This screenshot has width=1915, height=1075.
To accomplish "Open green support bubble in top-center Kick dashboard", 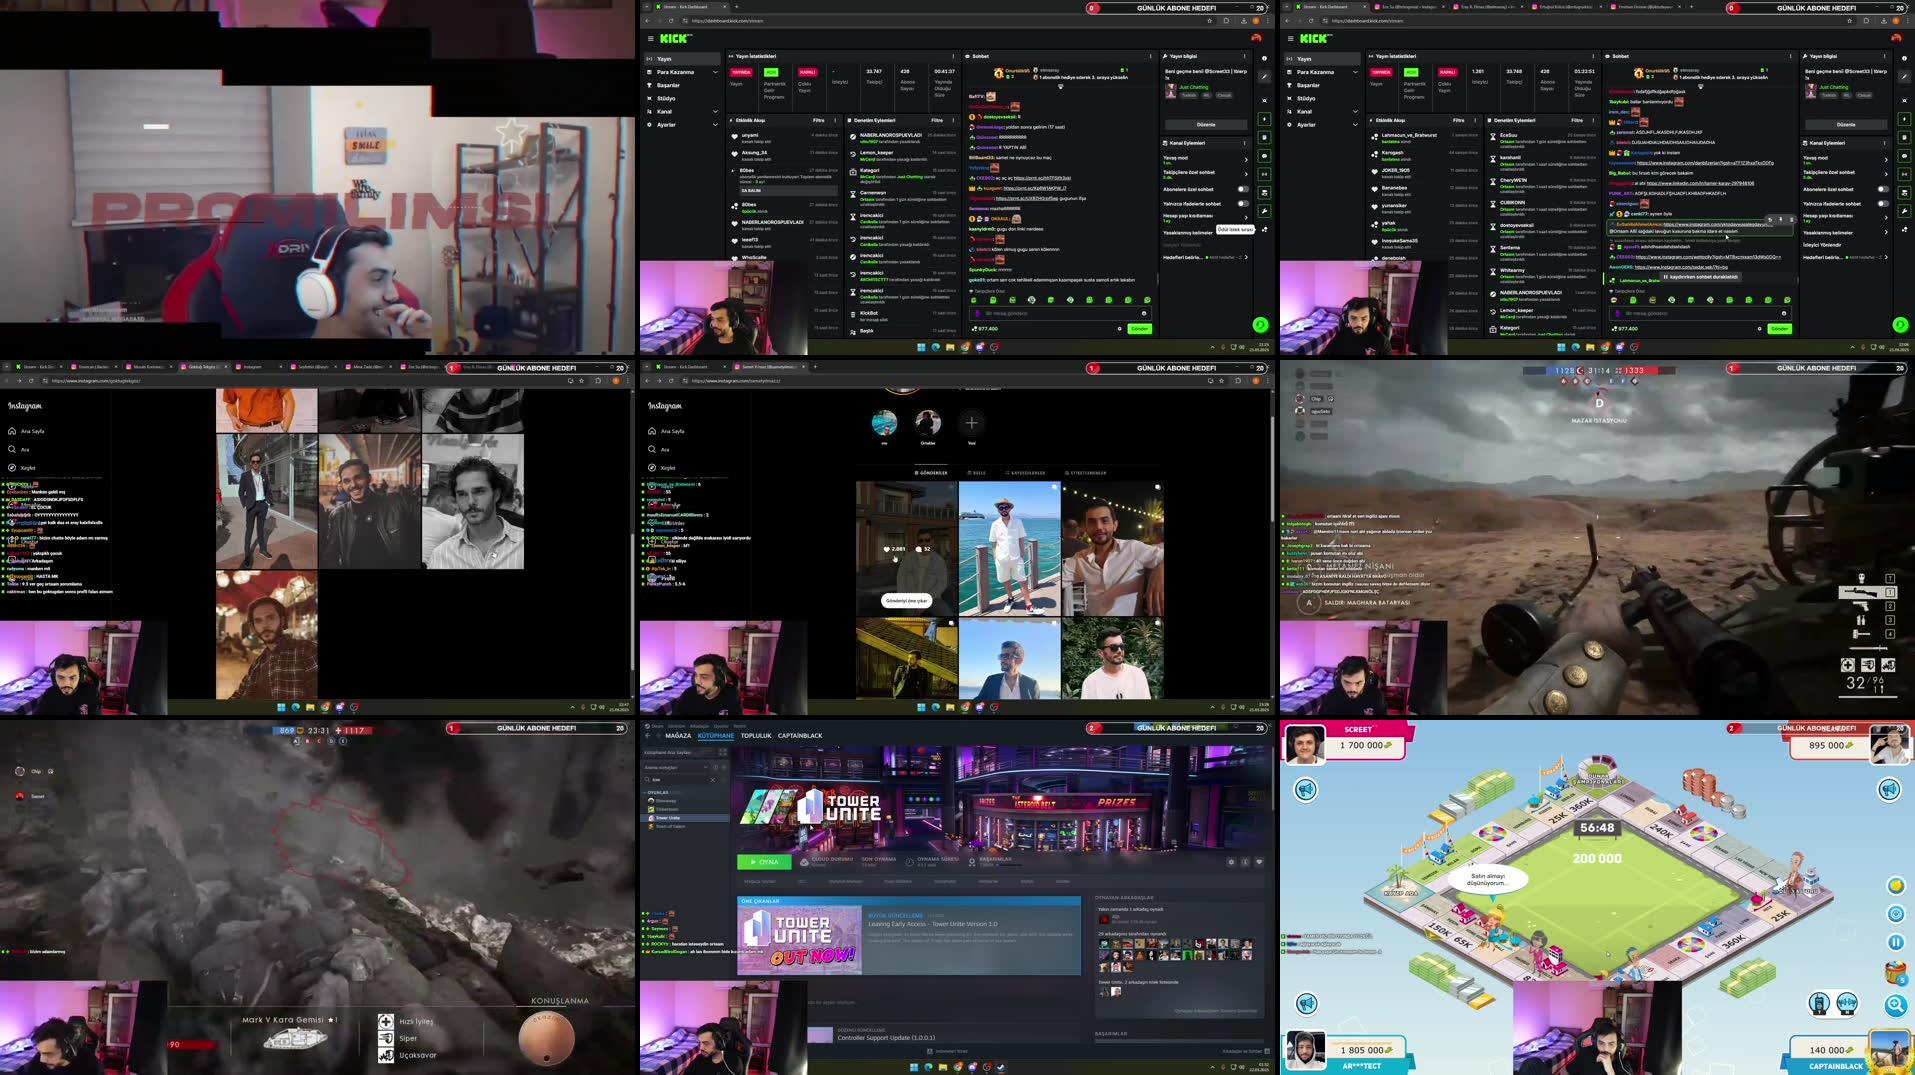I will [x=1260, y=325].
